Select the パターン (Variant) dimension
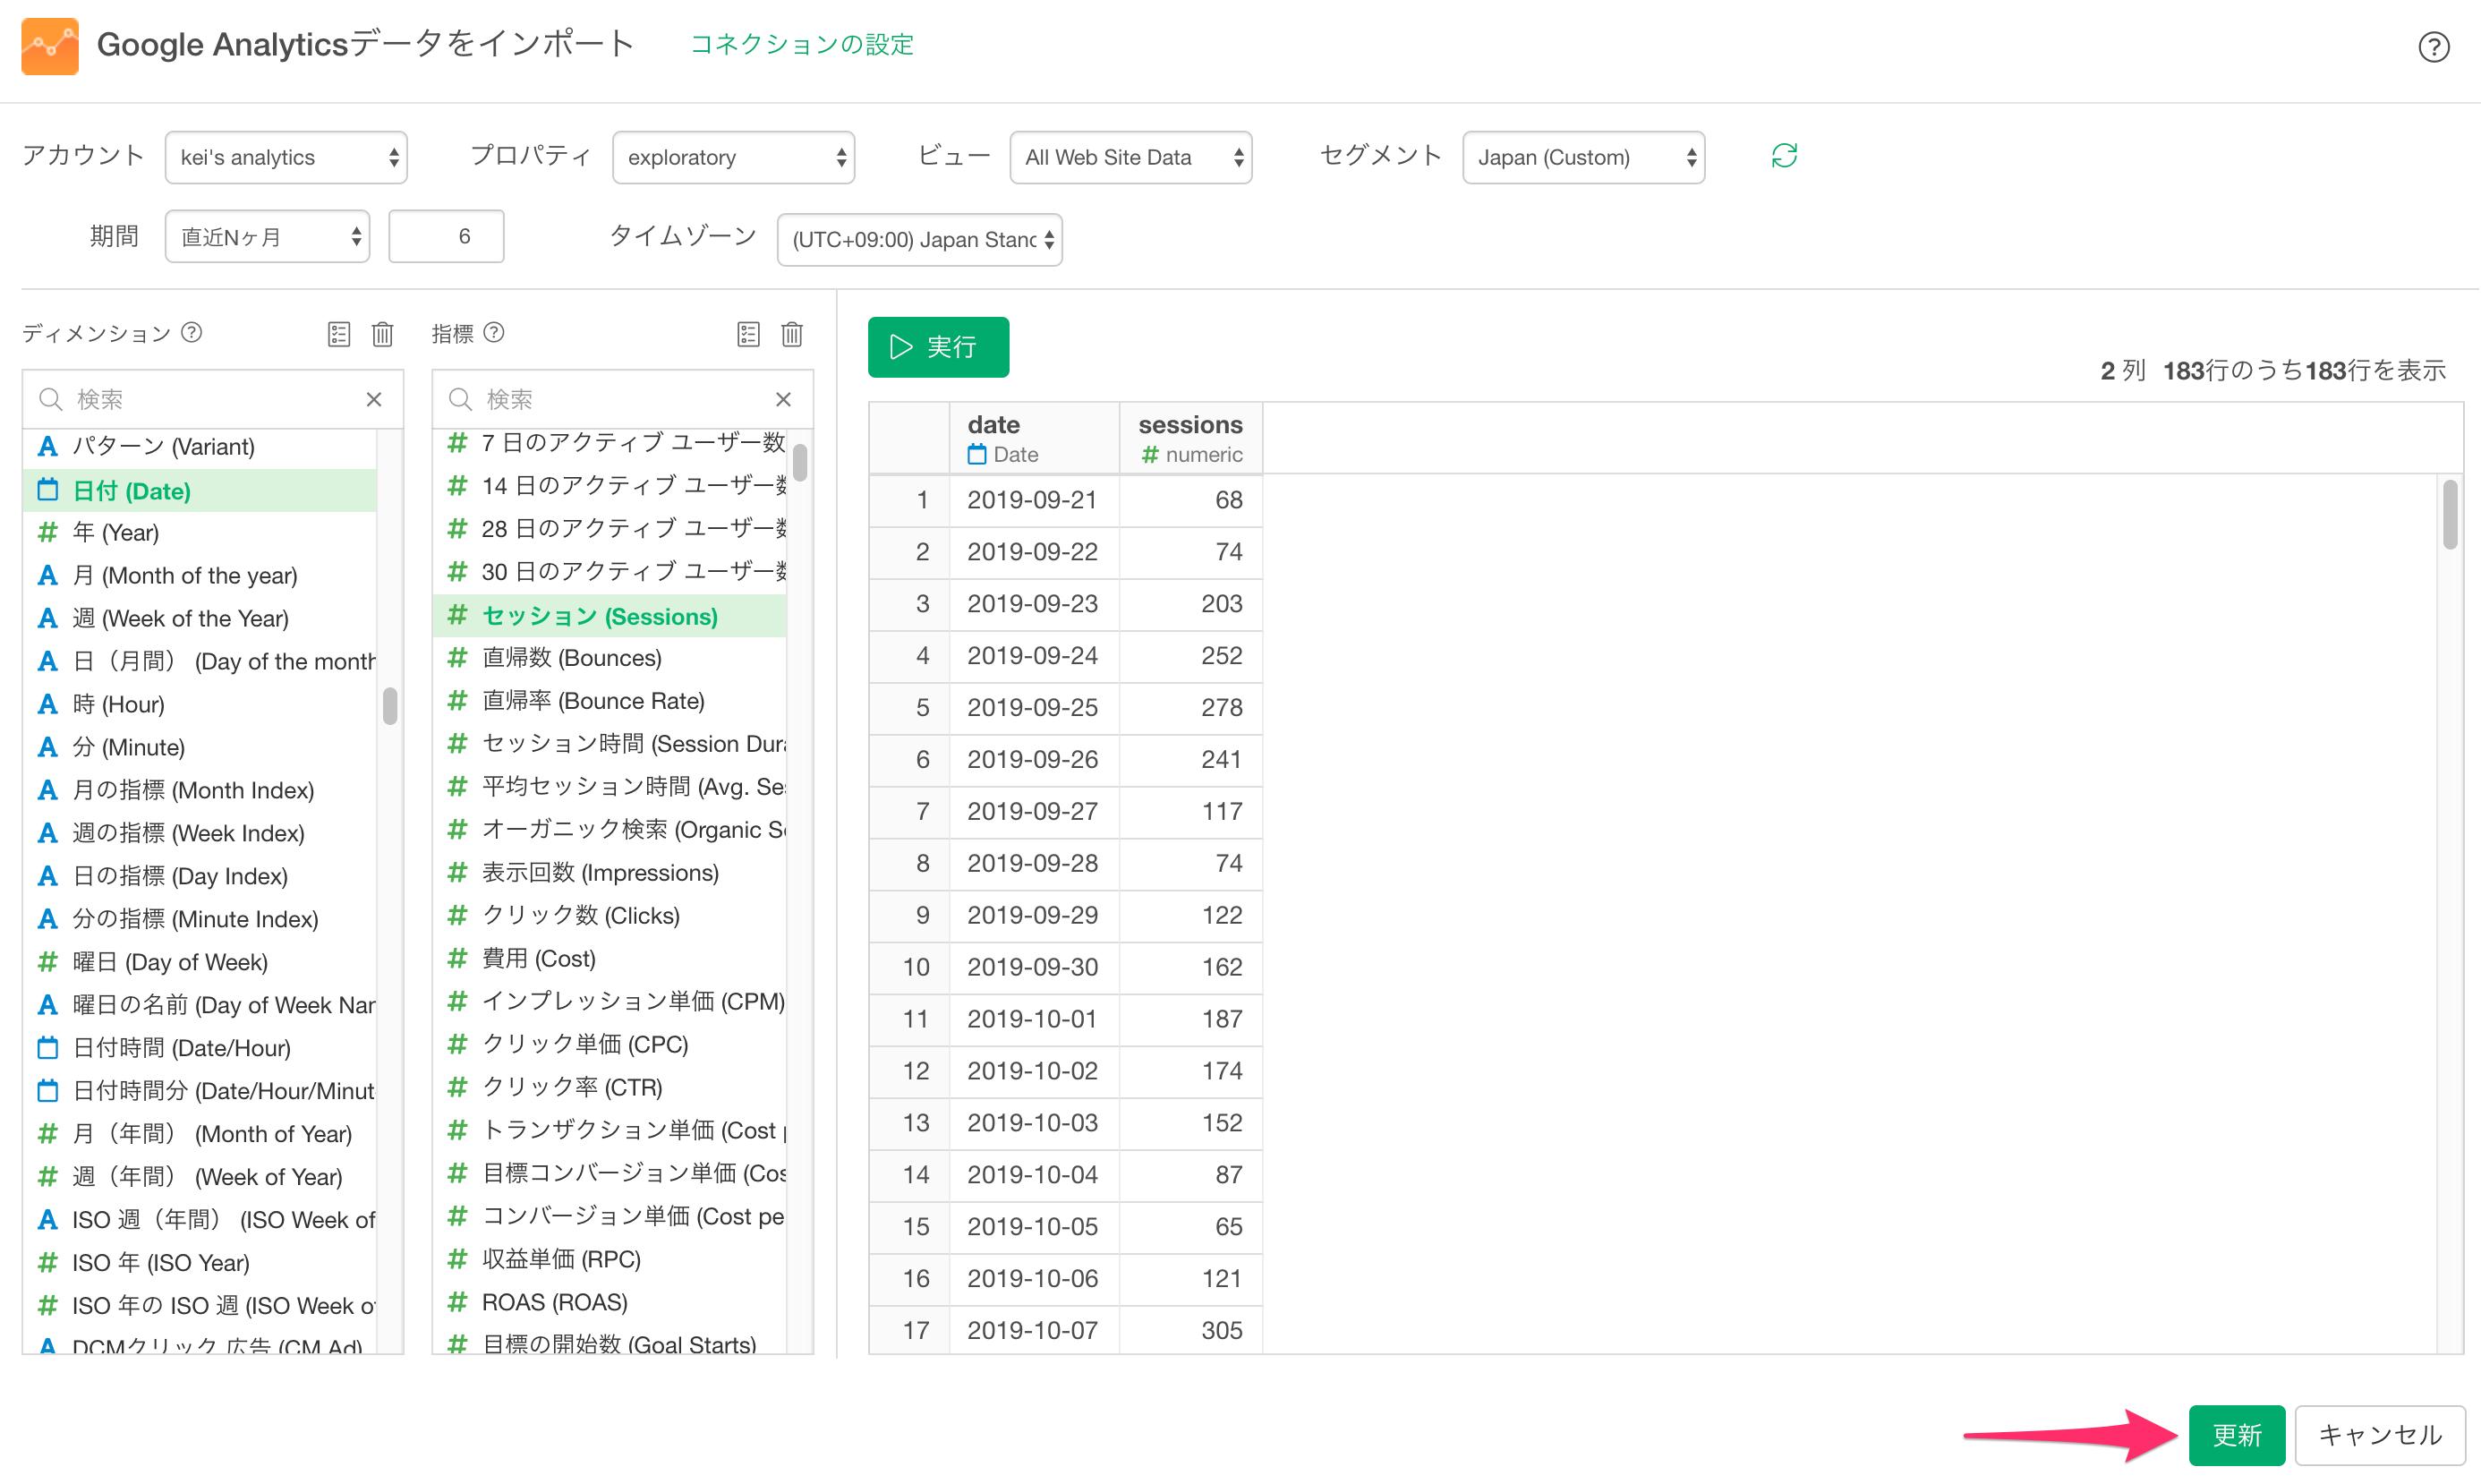2481x1484 pixels. [200, 446]
